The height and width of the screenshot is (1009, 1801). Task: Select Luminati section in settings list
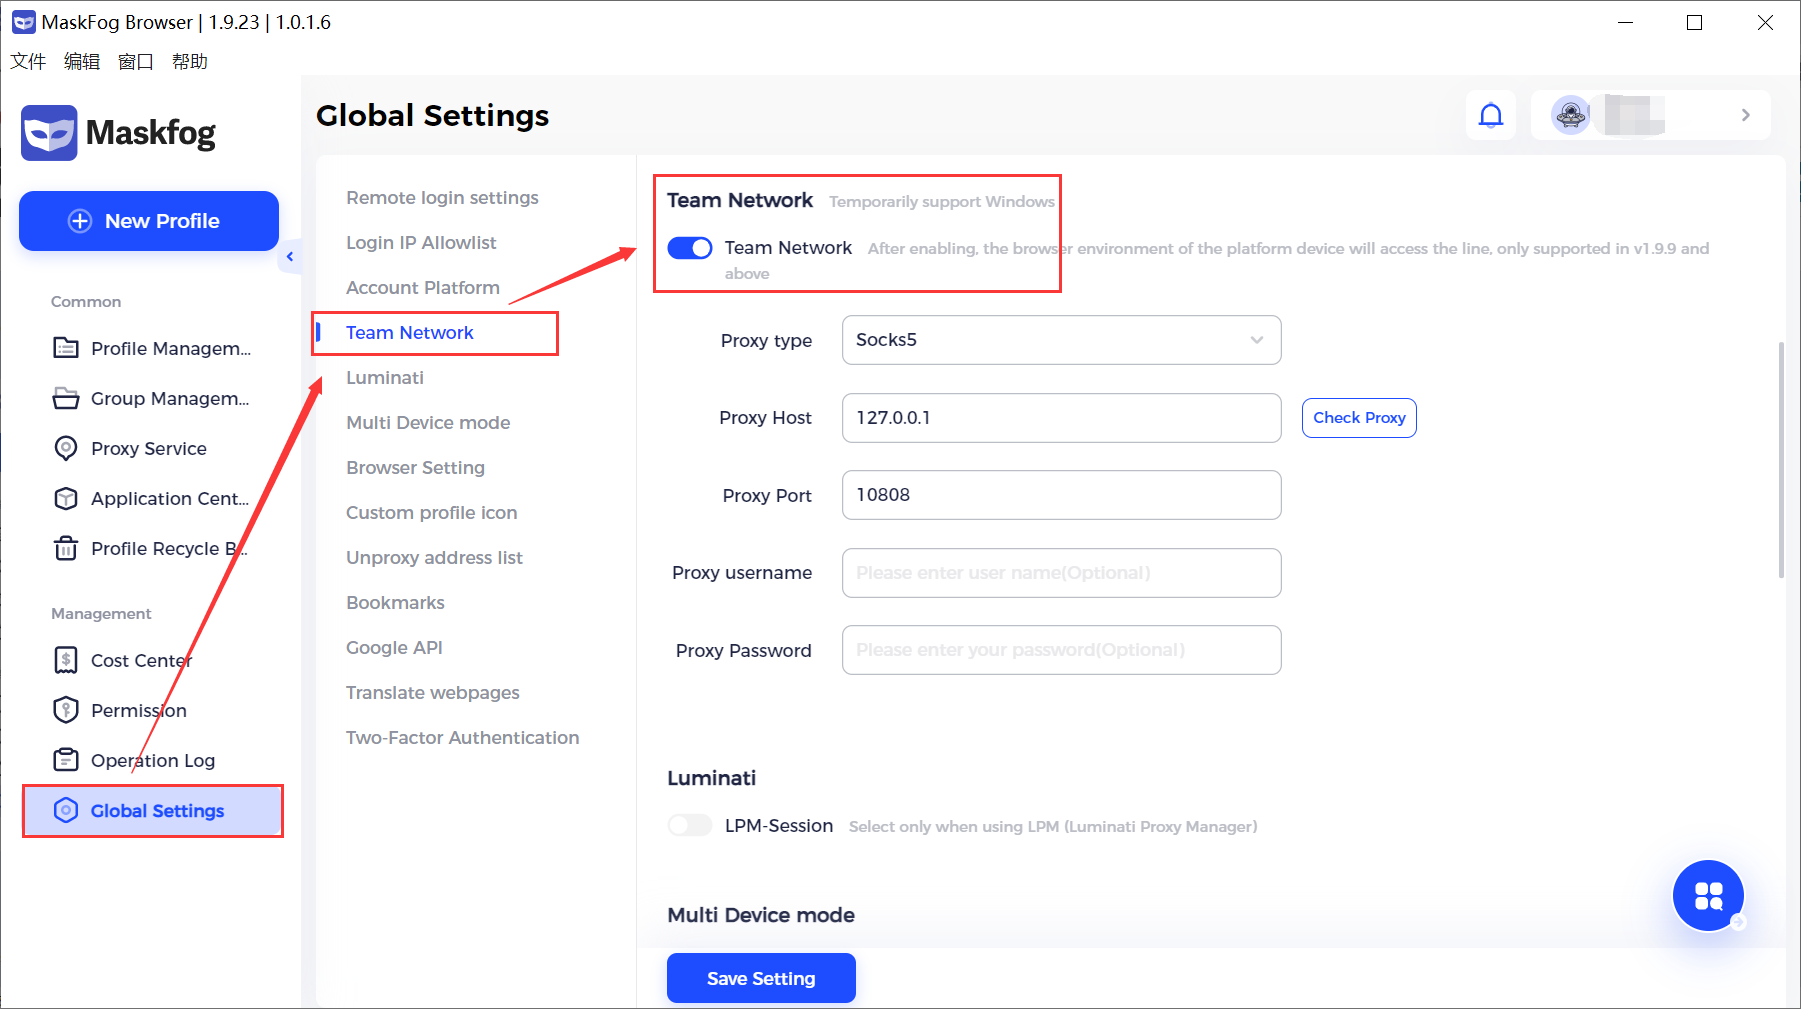click(385, 378)
